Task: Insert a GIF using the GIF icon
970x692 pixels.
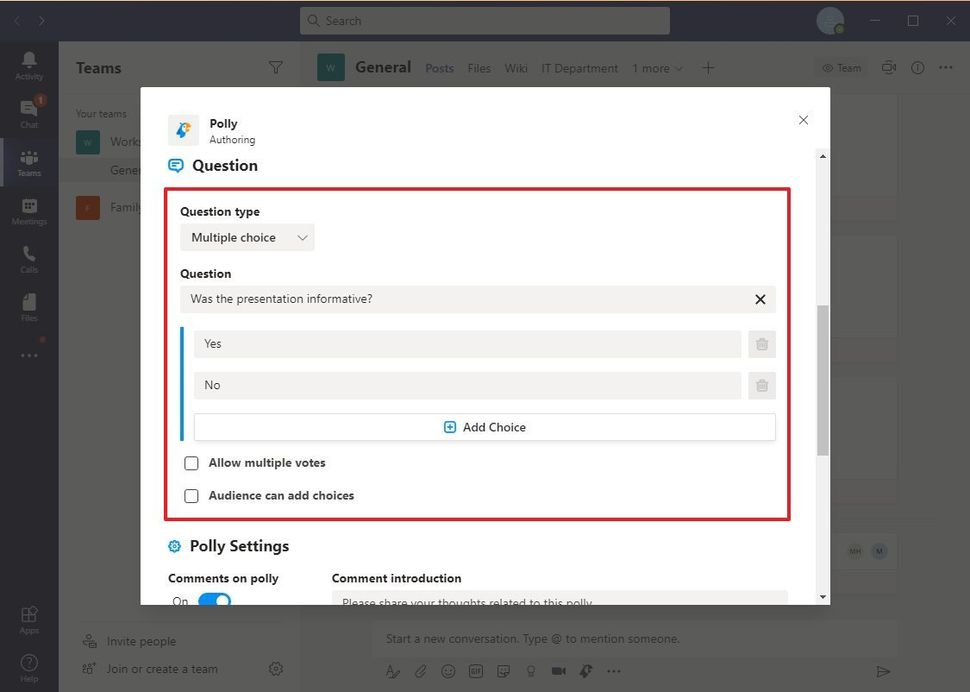Action: coord(475,671)
